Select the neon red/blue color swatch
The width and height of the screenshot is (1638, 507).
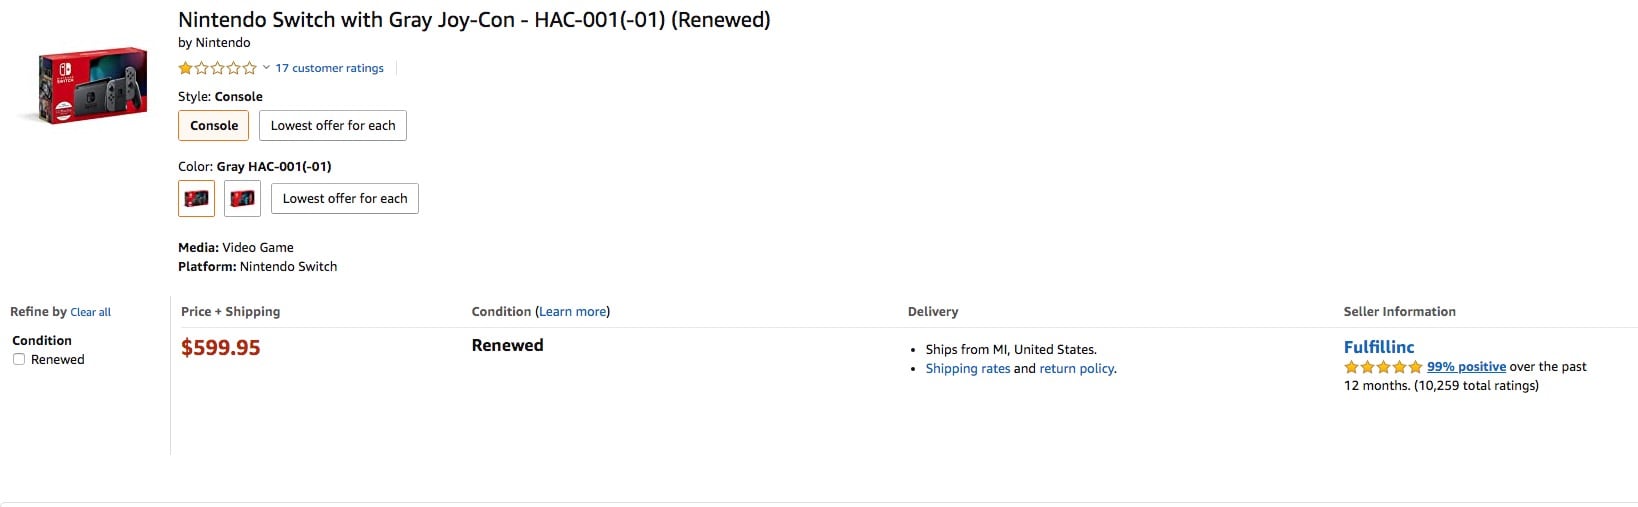tap(242, 198)
